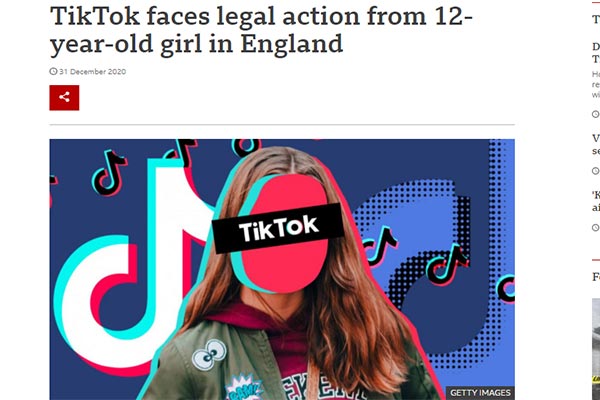Open the sidebar story starting with 'K
600x400 pixels.
click(596, 201)
